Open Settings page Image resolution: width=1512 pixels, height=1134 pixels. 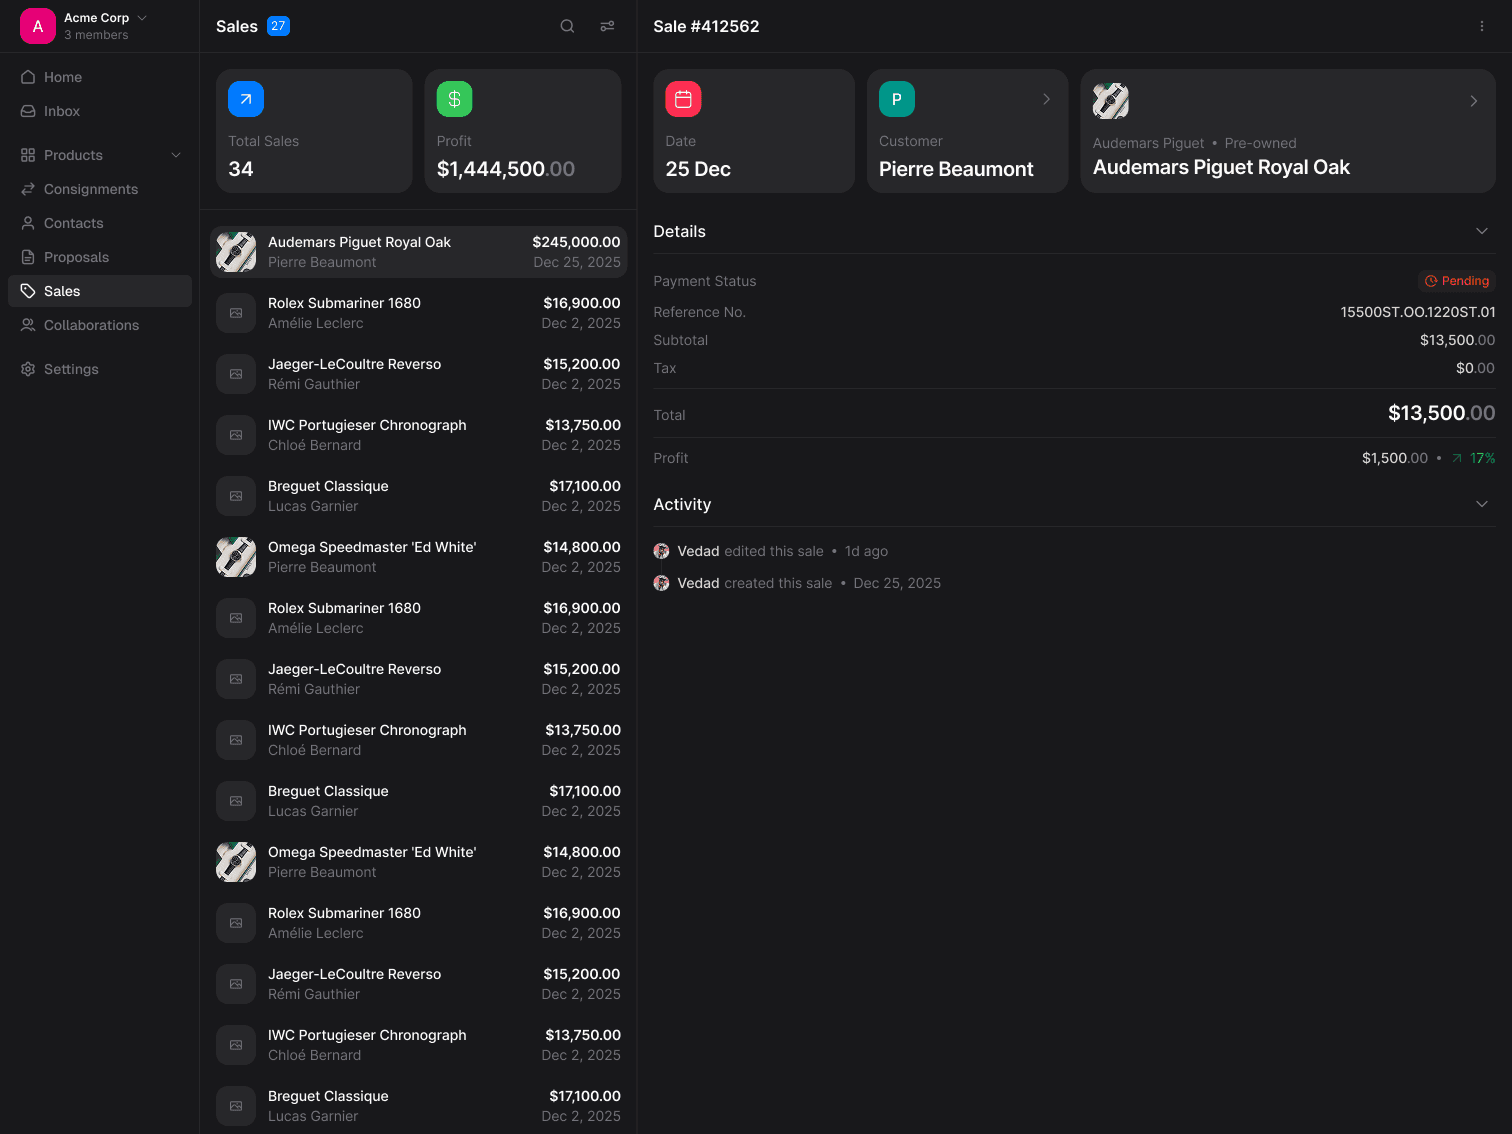[100, 369]
